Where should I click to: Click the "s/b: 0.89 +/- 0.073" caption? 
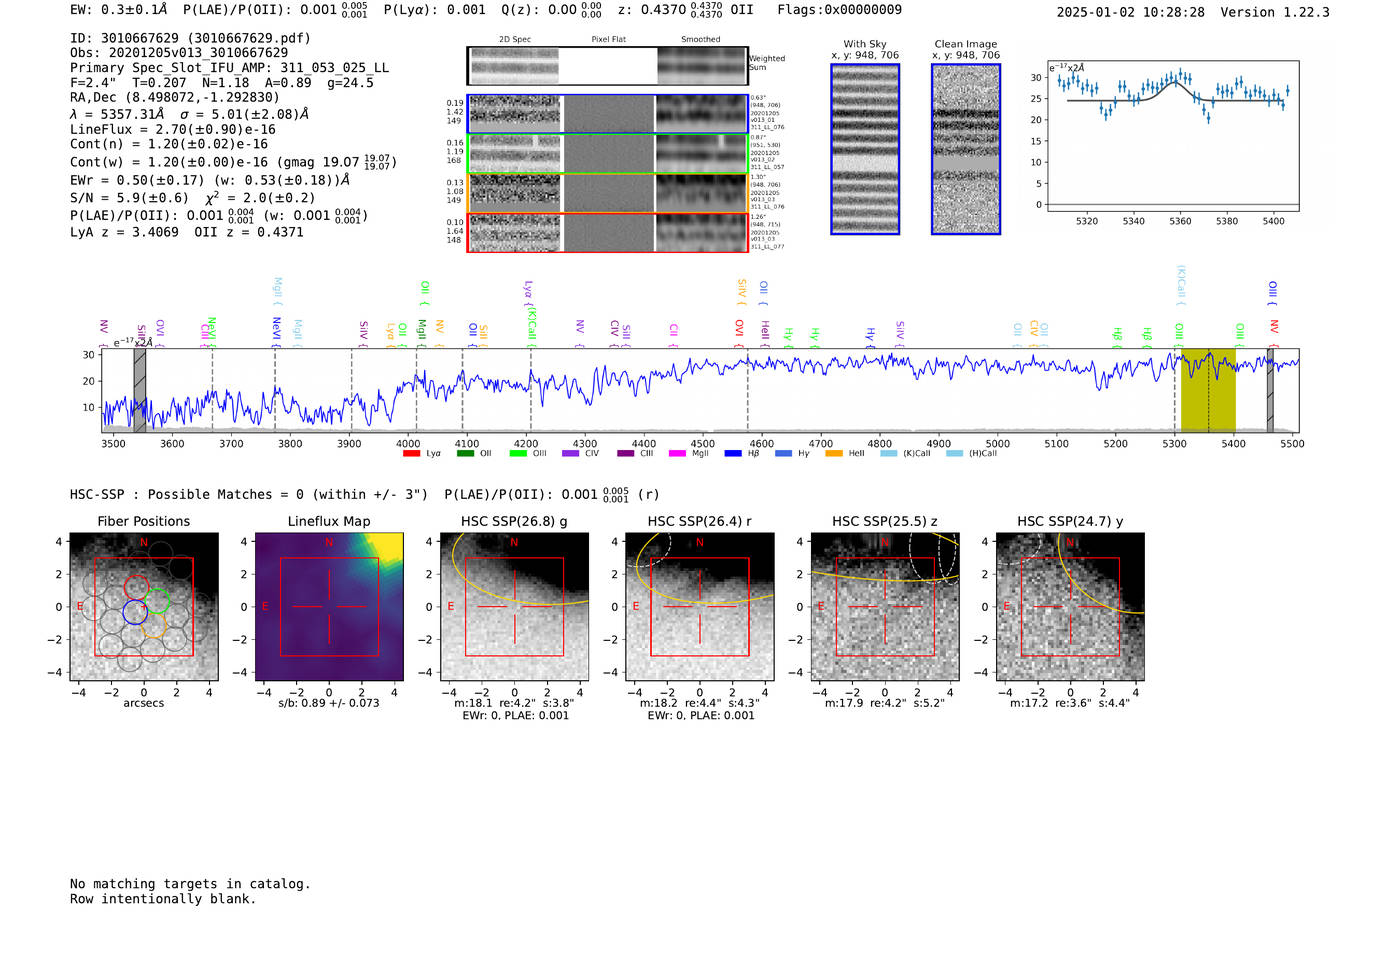pyautogui.click(x=329, y=703)
